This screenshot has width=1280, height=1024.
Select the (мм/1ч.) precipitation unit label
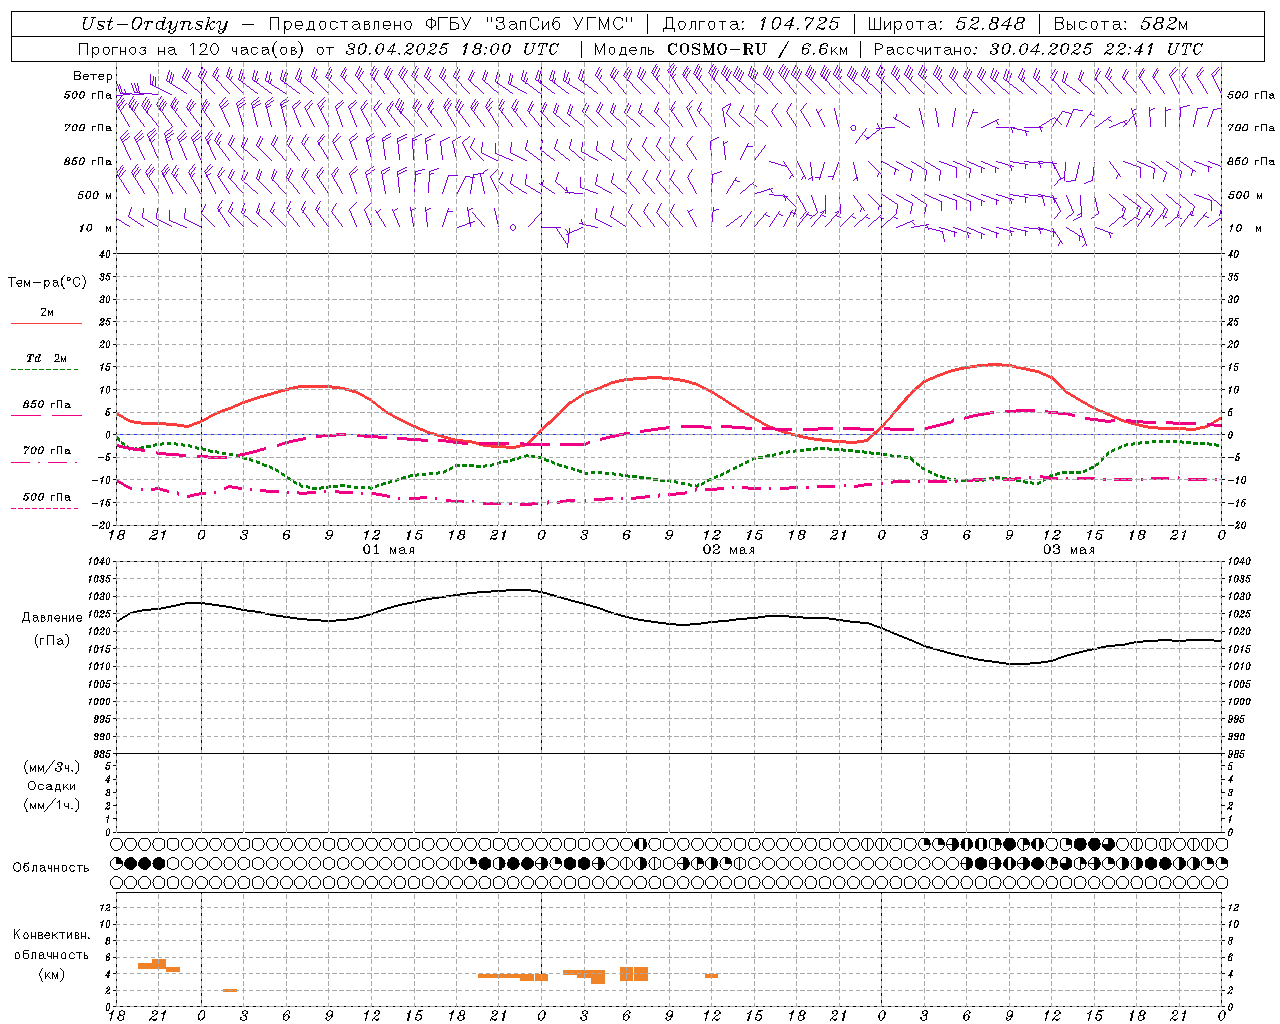pyautogui.click(x=52, y=805)
